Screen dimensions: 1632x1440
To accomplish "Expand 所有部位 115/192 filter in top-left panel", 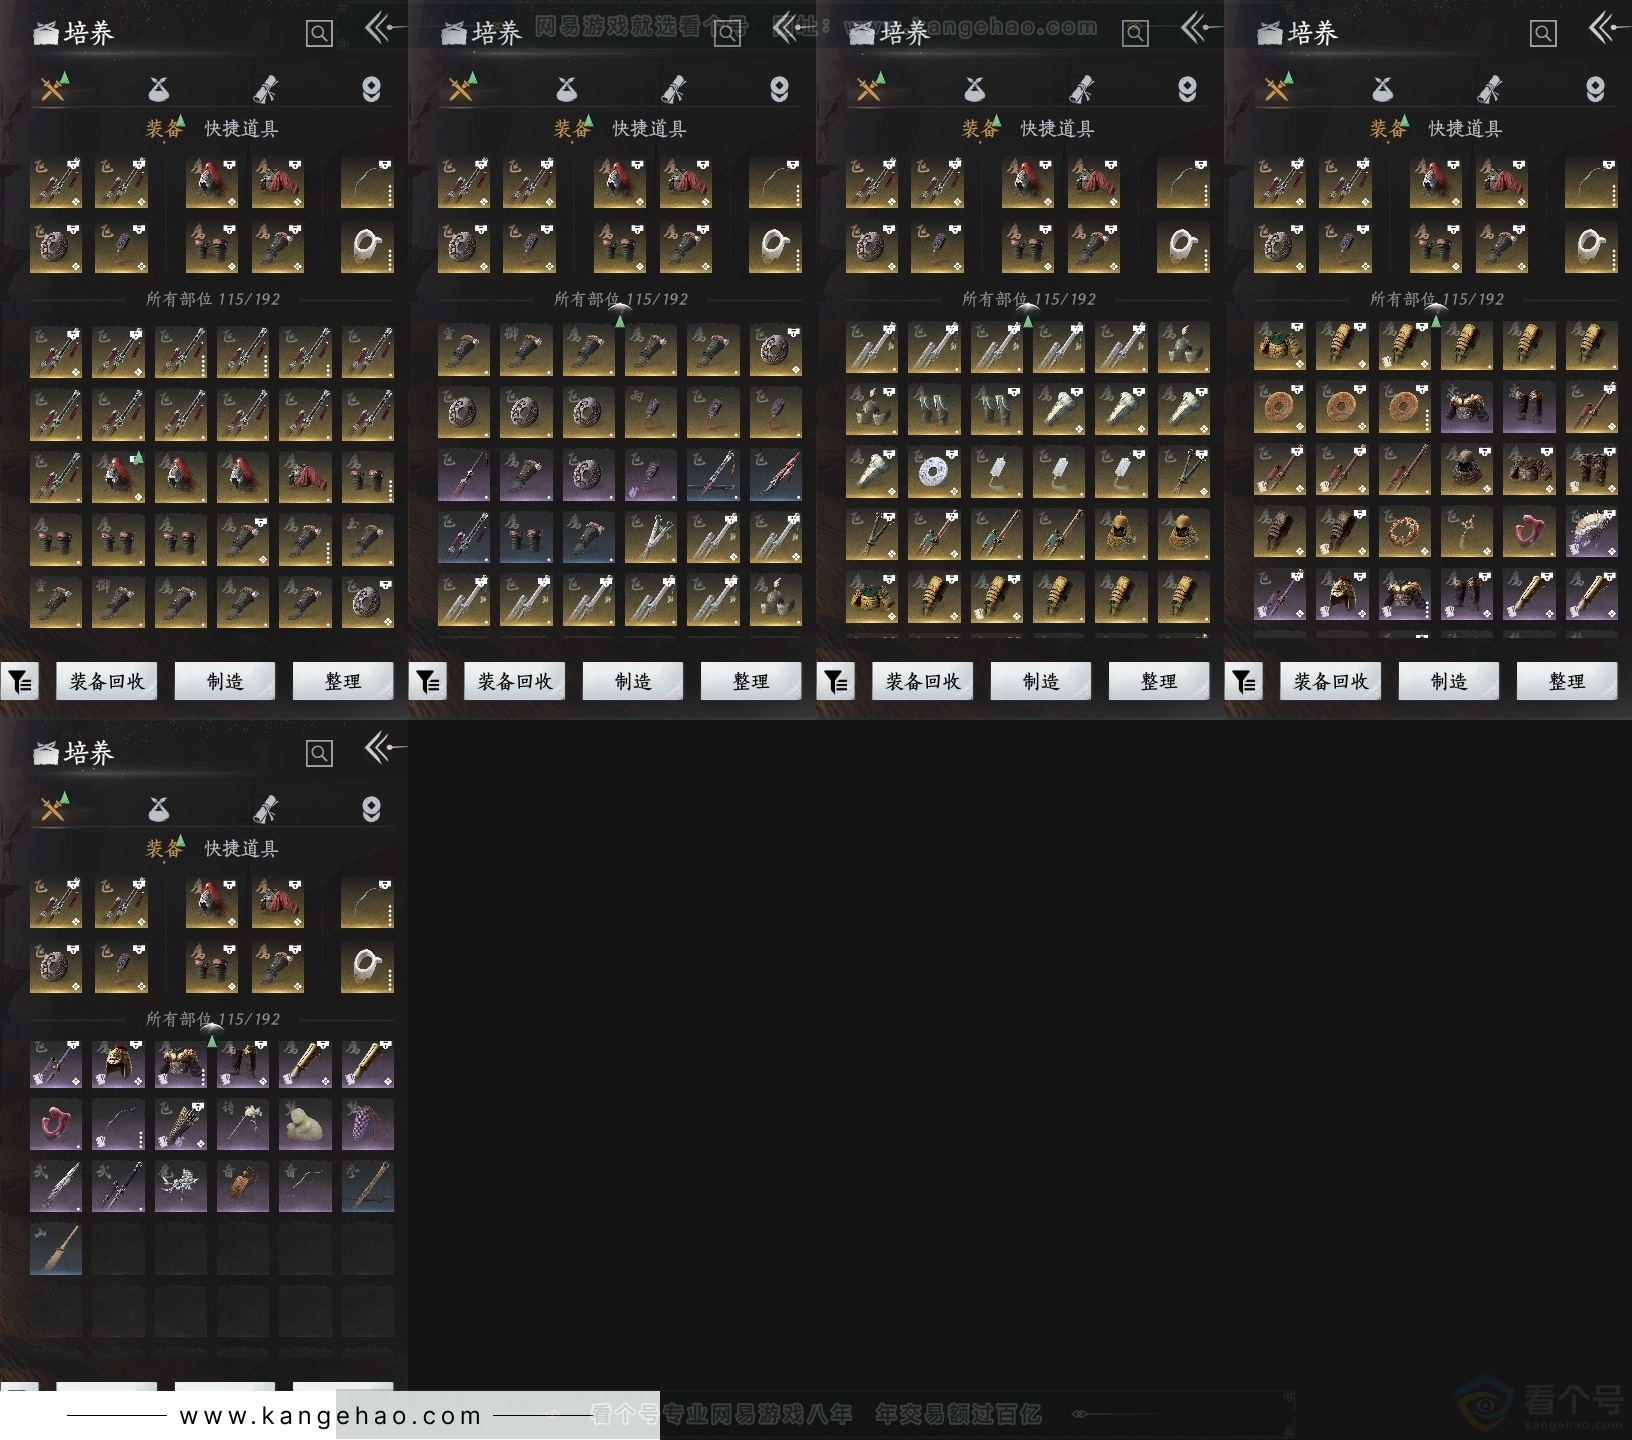I will click(213, 299).
